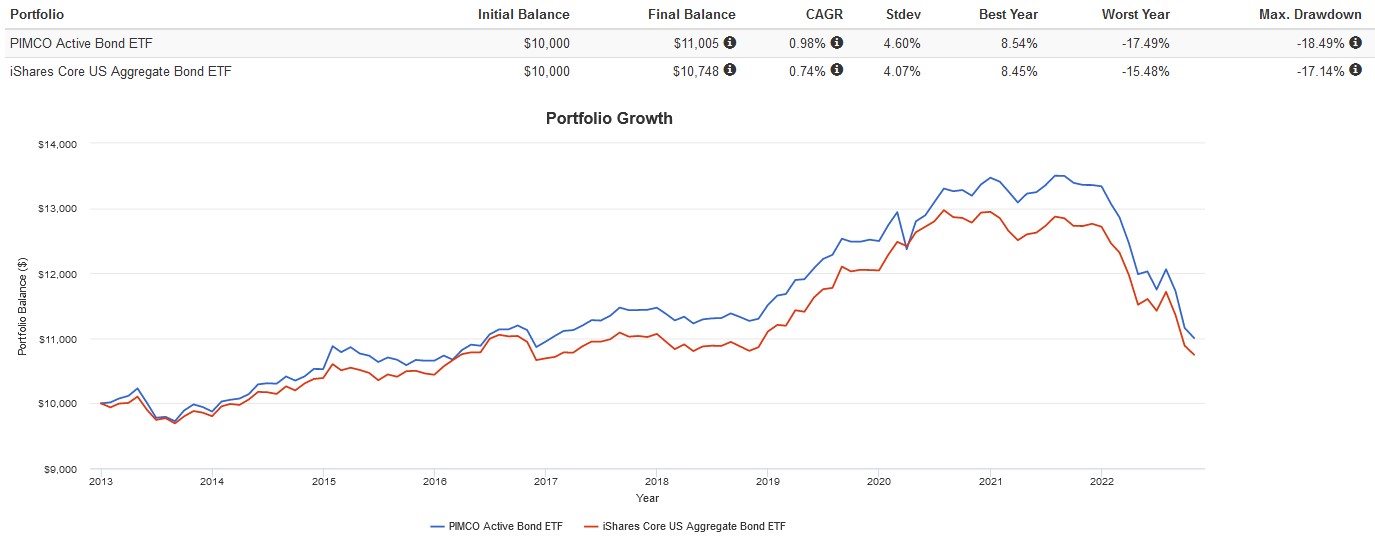
Task: Click the Final Balance column header
Action: 692,15
